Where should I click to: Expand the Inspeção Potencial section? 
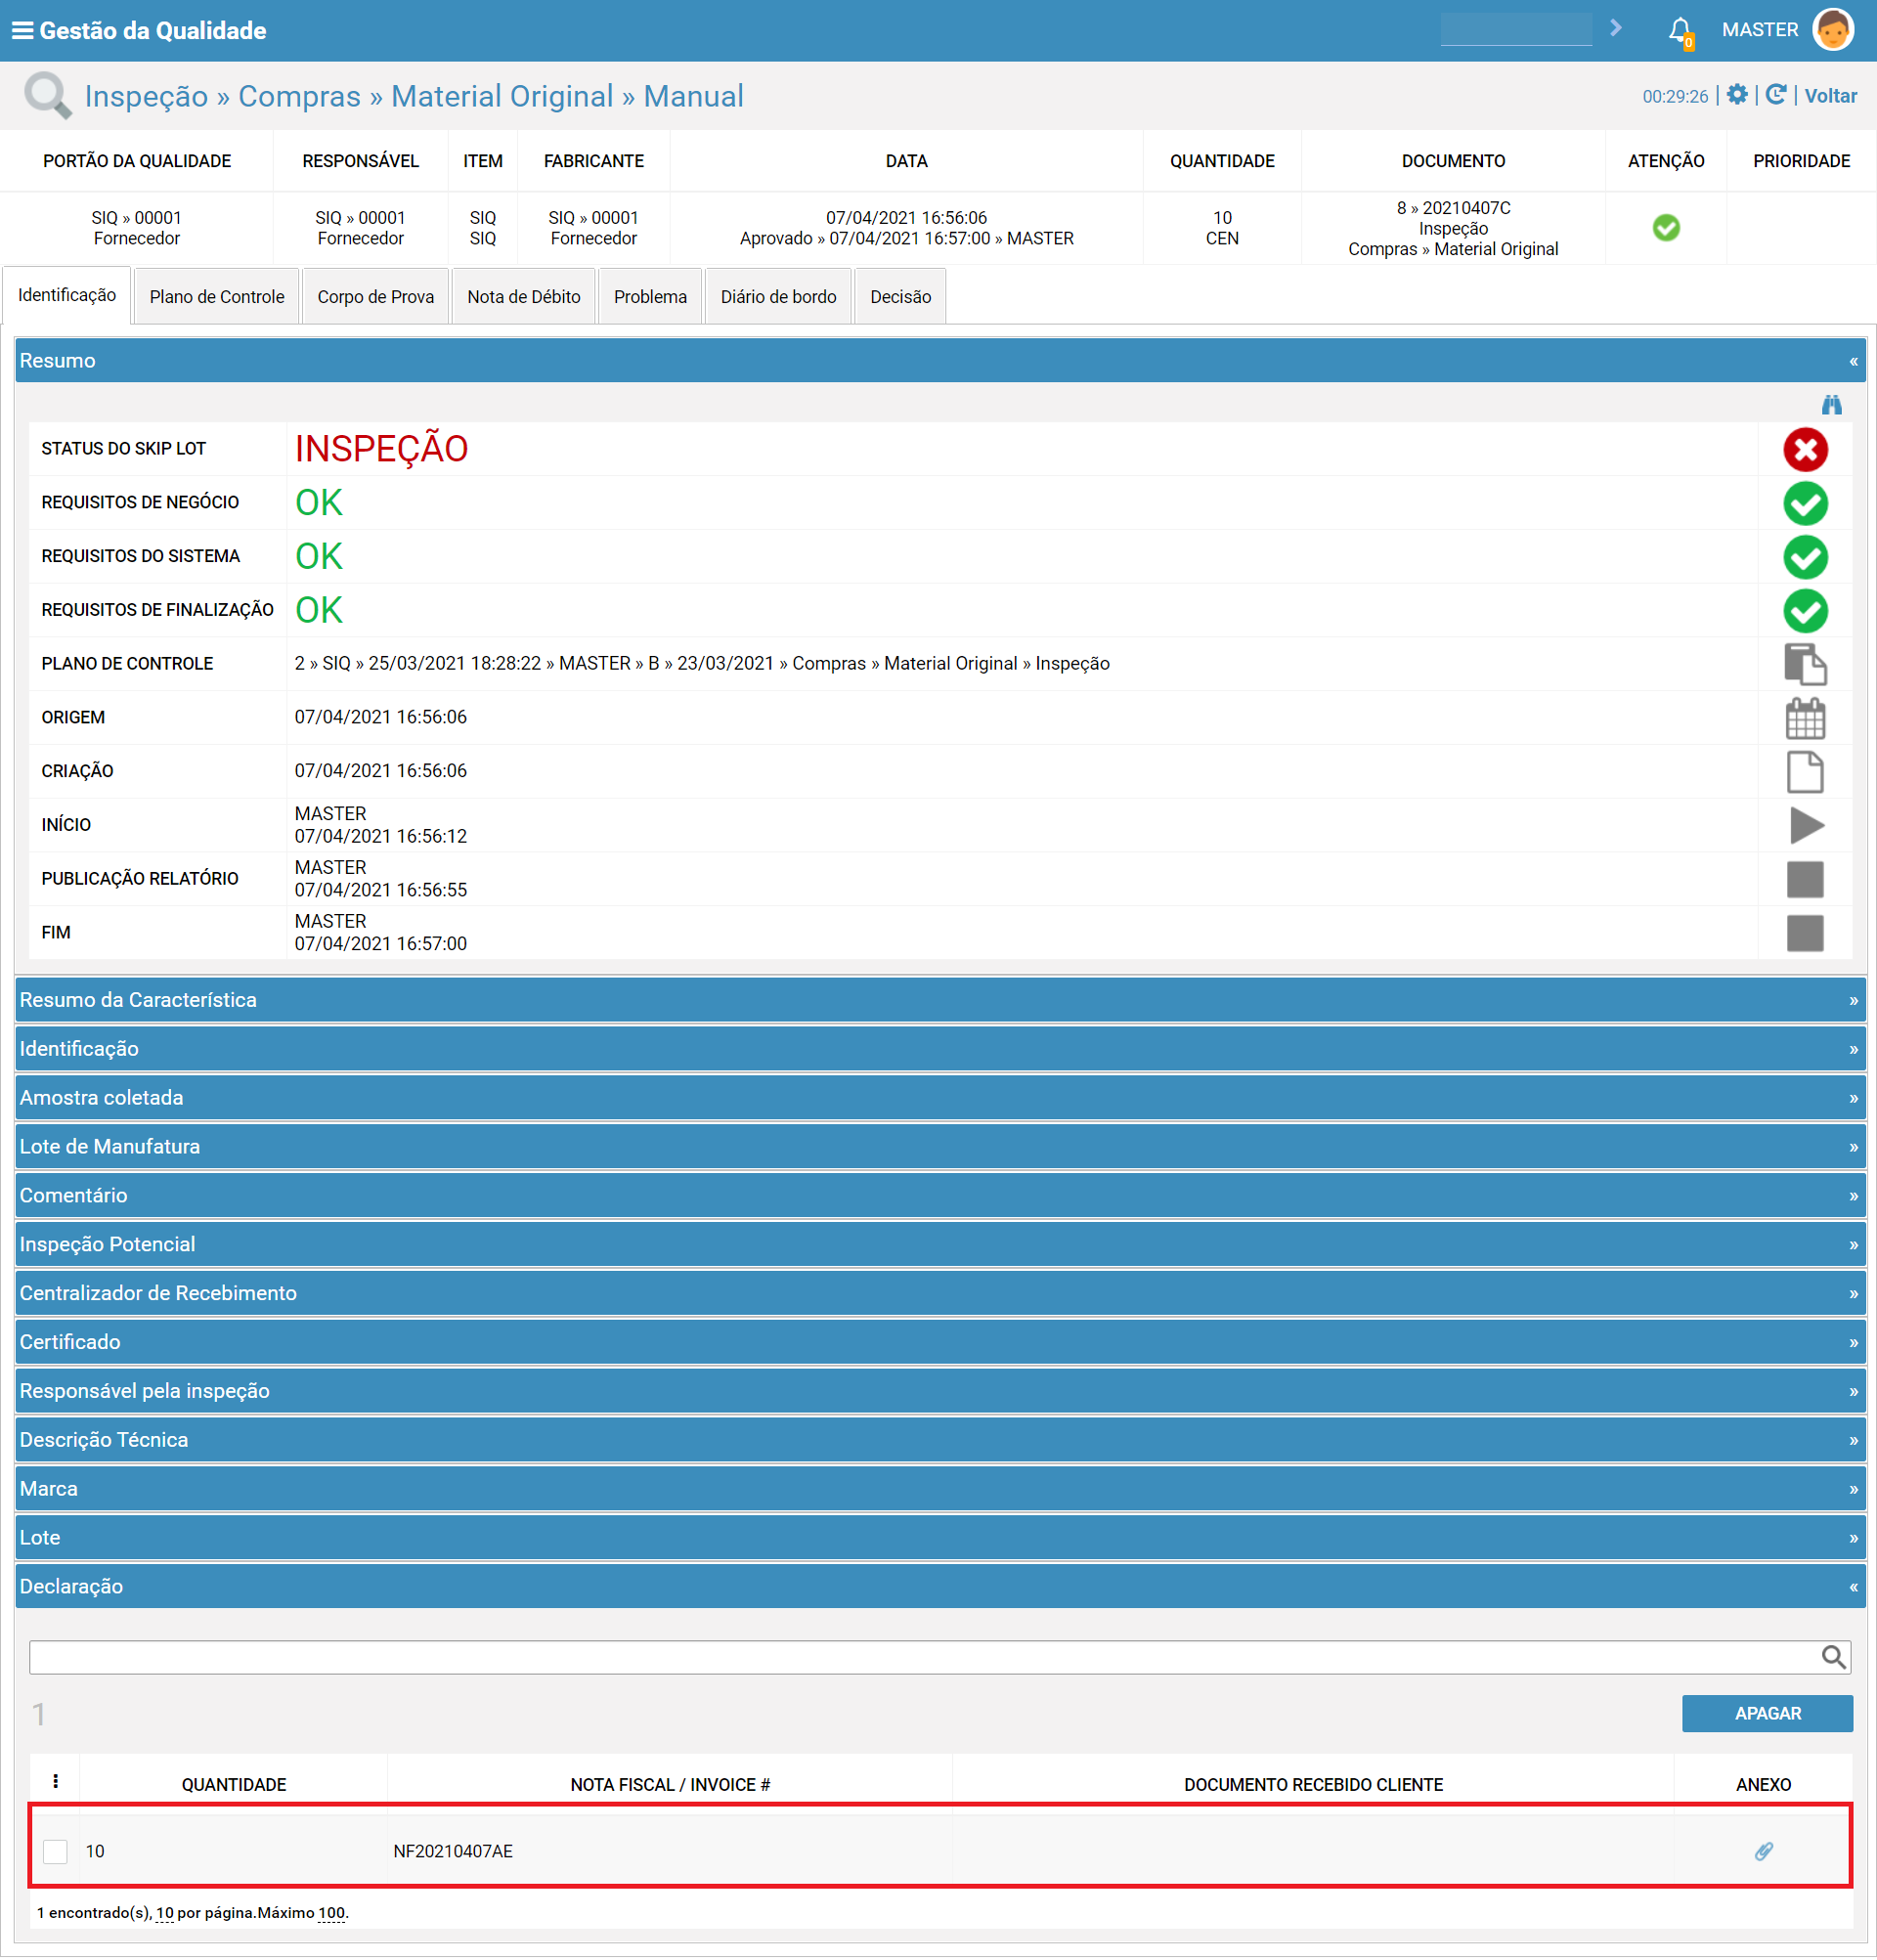pos(940,1245)
